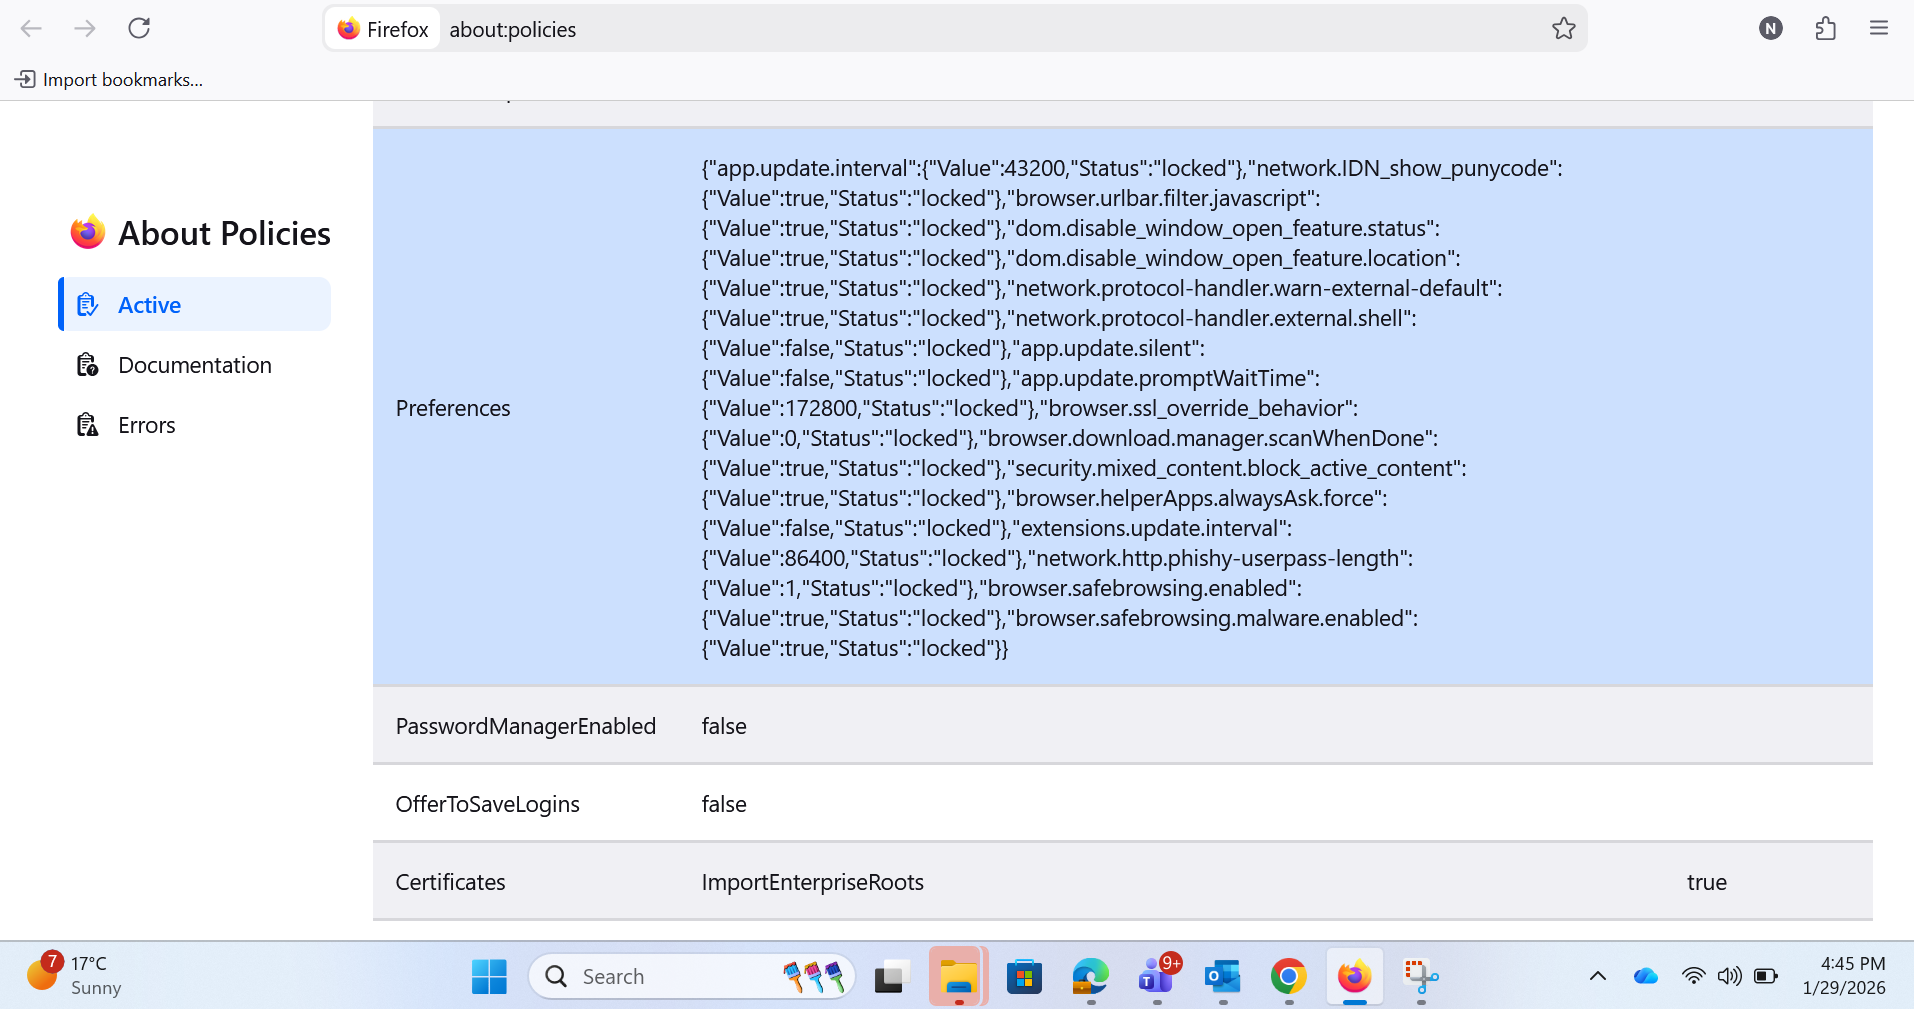Open the Firefox account profile icon
This screenshot has height=1009, width=1914.
[x=1770, y=29]
